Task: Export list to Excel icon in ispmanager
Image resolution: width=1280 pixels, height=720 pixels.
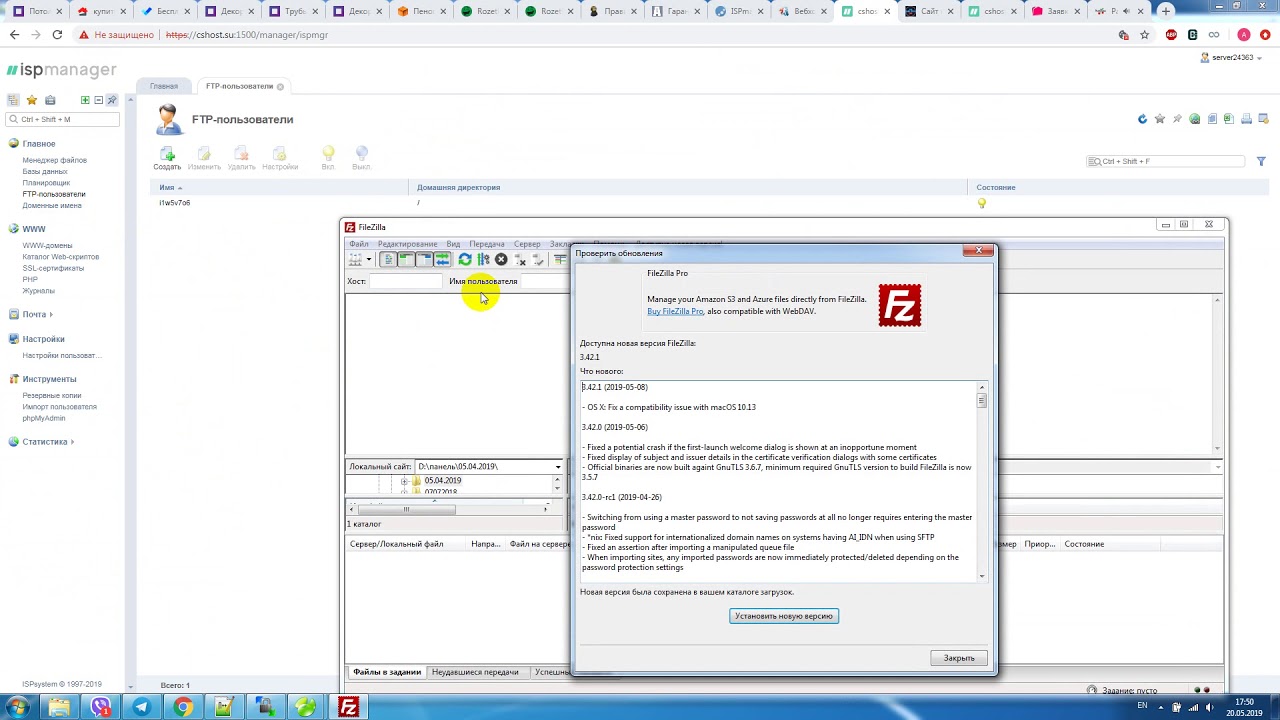Action: [x=1229, y=119]
